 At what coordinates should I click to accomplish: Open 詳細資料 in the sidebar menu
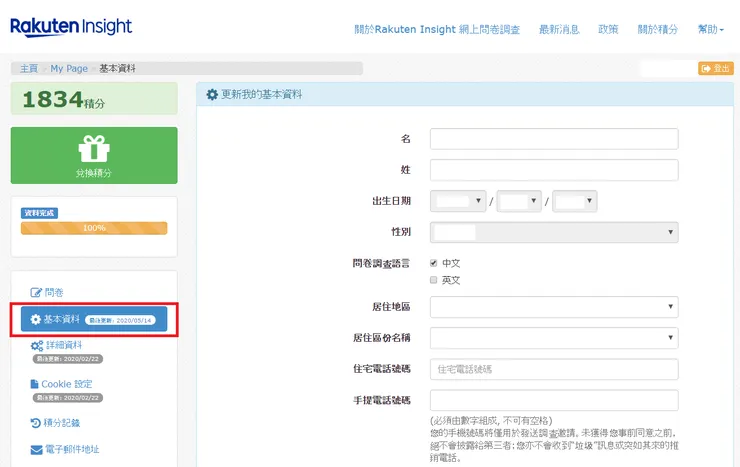coord(64,345)
